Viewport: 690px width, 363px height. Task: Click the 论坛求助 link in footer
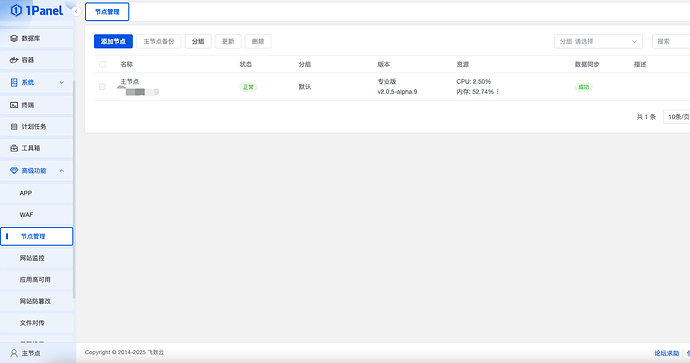click(x=667, y=353)
